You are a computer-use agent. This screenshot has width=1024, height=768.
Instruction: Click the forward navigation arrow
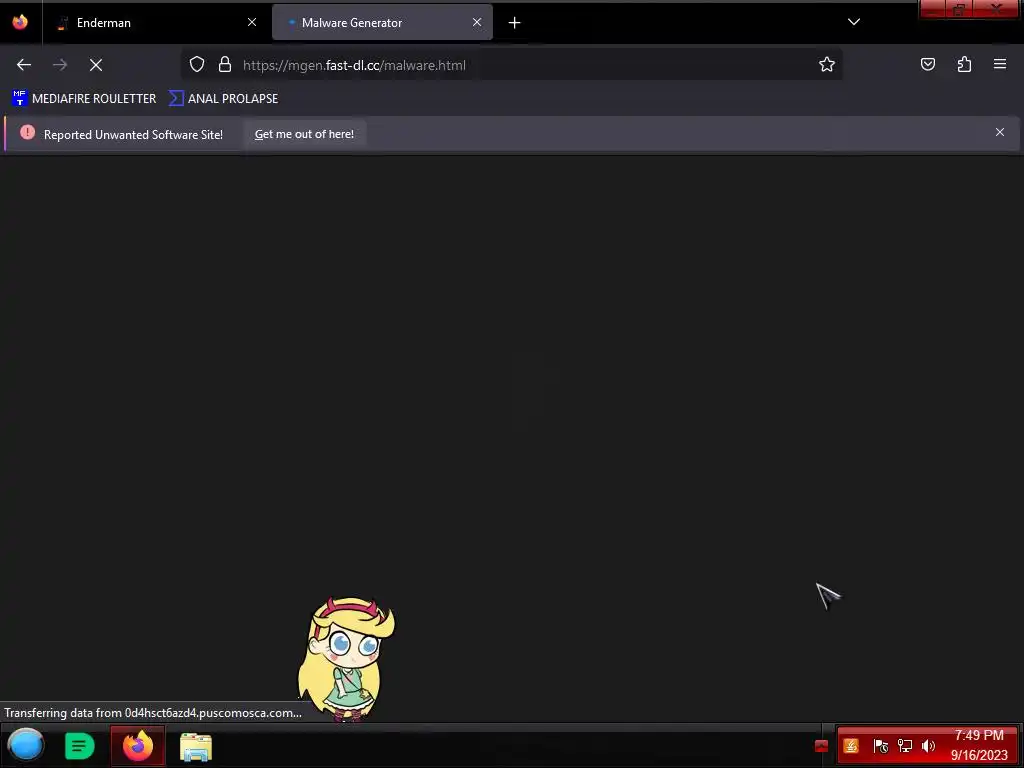(x=59, y=65)
